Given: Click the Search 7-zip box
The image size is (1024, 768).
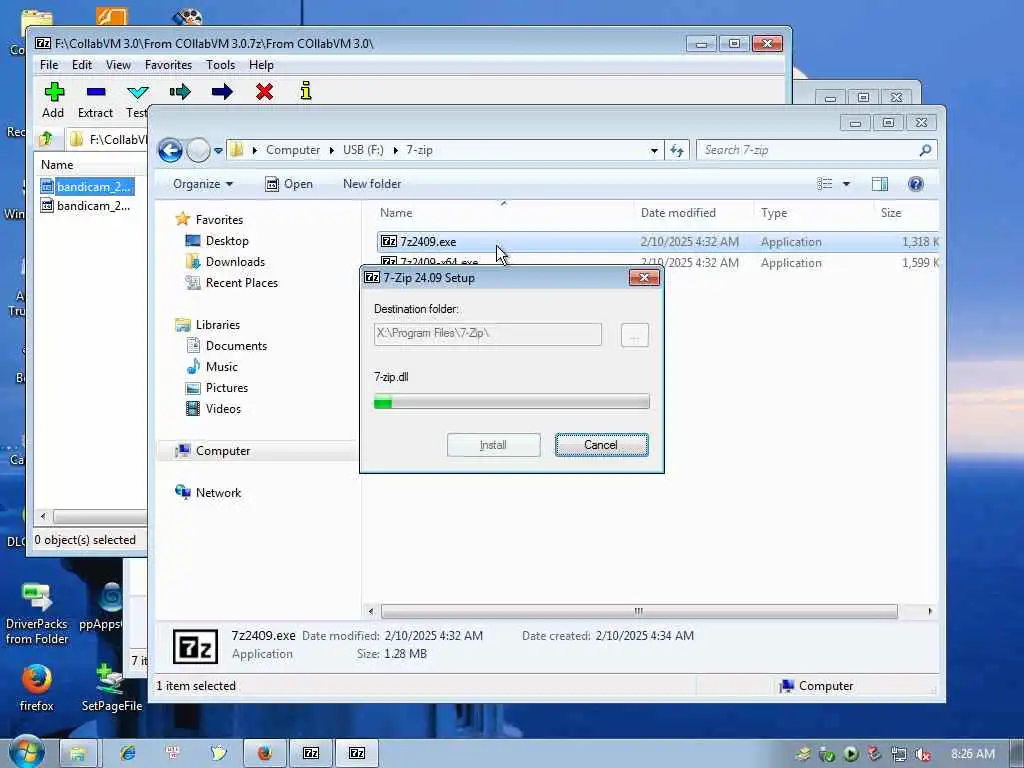Looking at the screenshot, I should coord(817,150).
